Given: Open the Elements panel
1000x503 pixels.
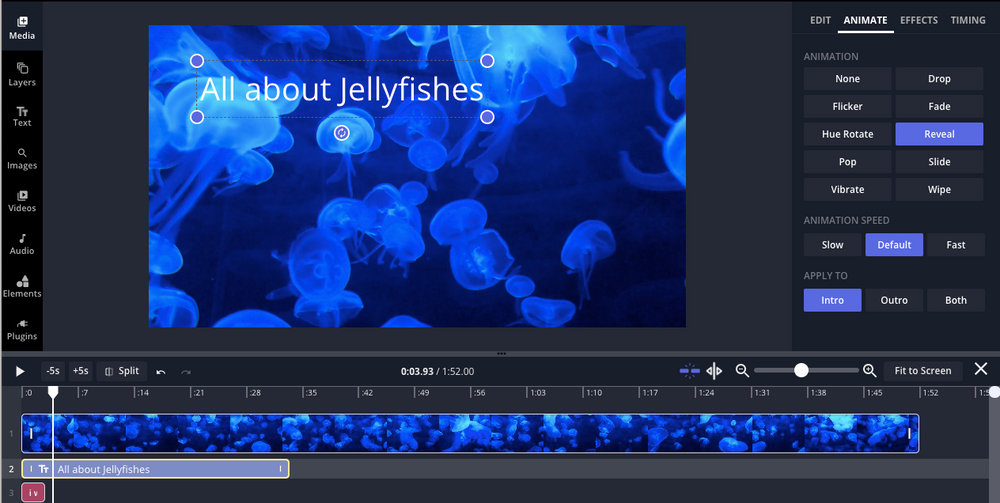Looking at the screenshot, I should point(21,286).
